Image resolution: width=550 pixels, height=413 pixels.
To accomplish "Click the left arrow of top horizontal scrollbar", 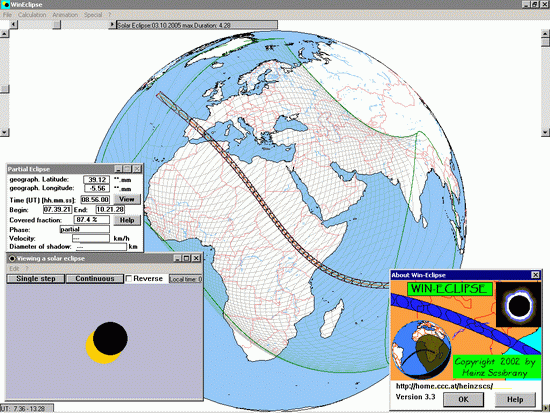I will point(13,25).
